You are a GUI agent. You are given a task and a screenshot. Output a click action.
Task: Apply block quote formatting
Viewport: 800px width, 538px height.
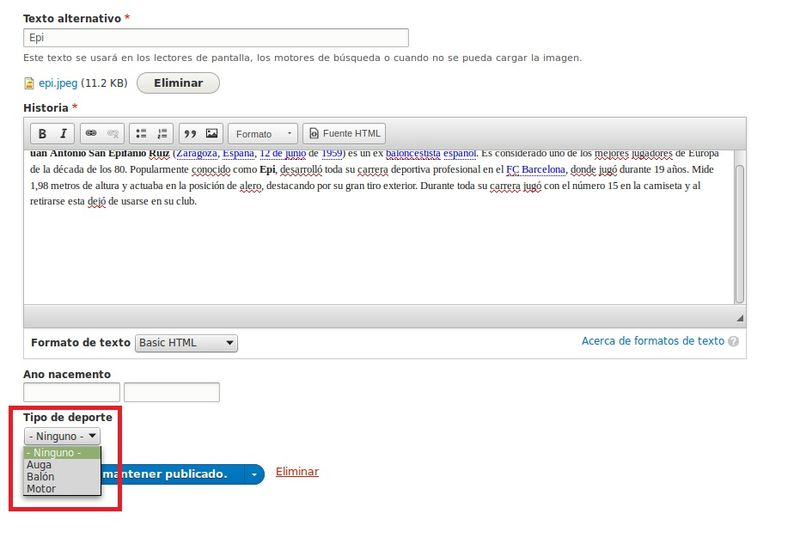[x=190, y=134]
